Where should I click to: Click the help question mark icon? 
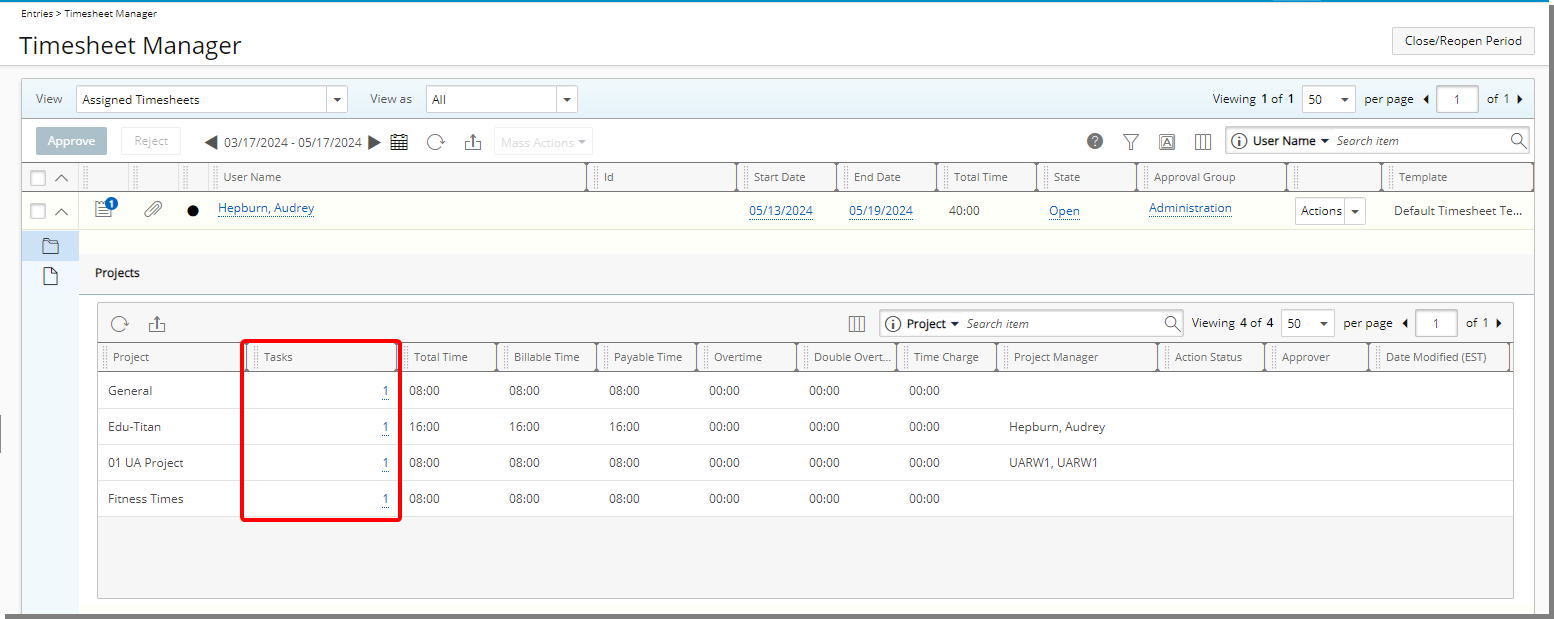pos(1095,141)
